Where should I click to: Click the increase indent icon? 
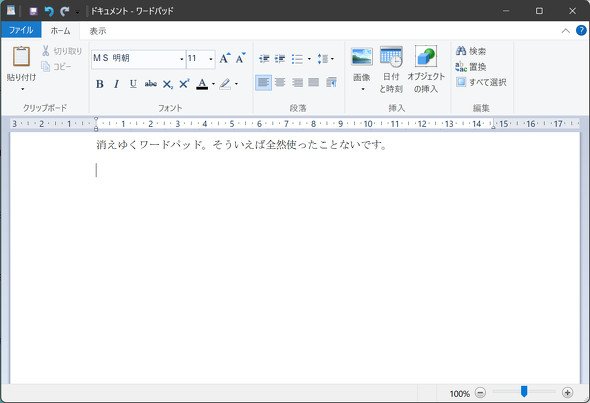[280, 59]
